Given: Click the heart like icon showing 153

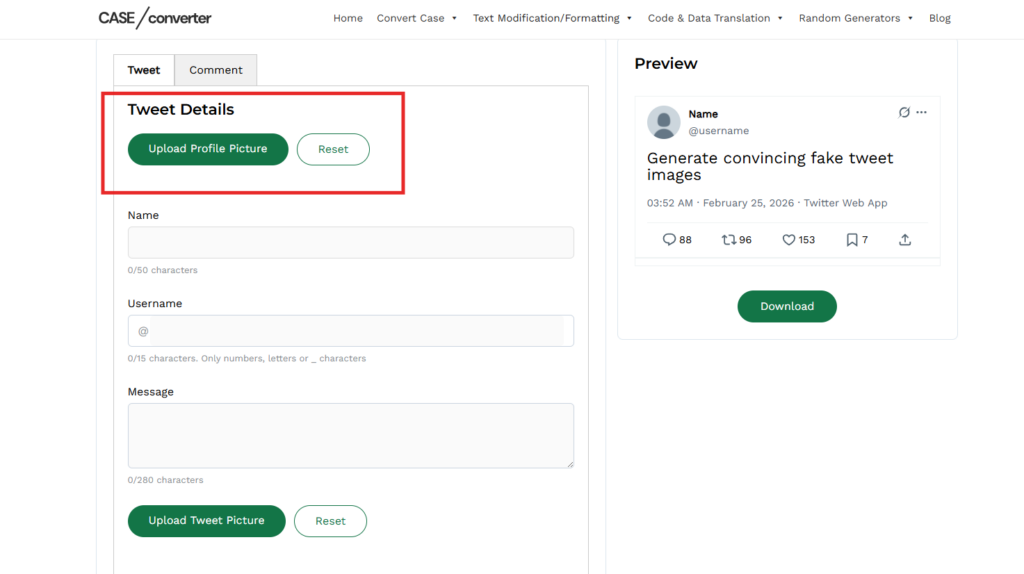Looking at the screenshot, I should (788, 240).
